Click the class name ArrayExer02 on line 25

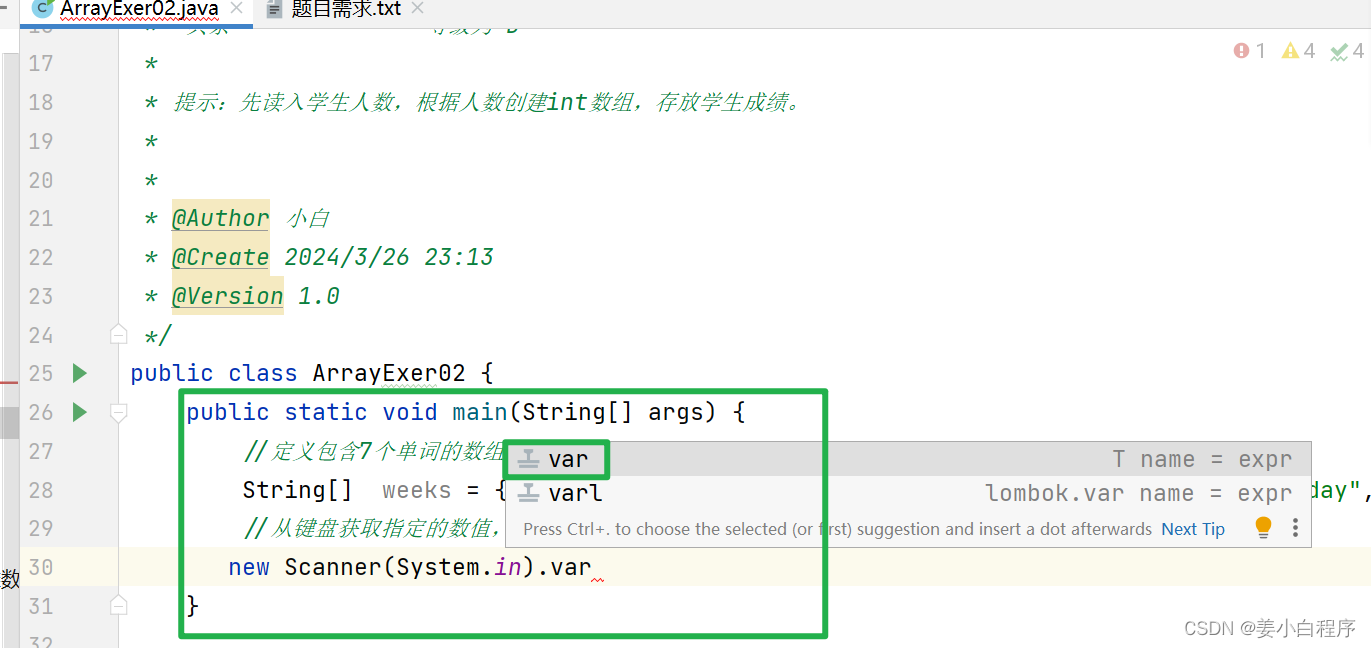coord(389,373)
